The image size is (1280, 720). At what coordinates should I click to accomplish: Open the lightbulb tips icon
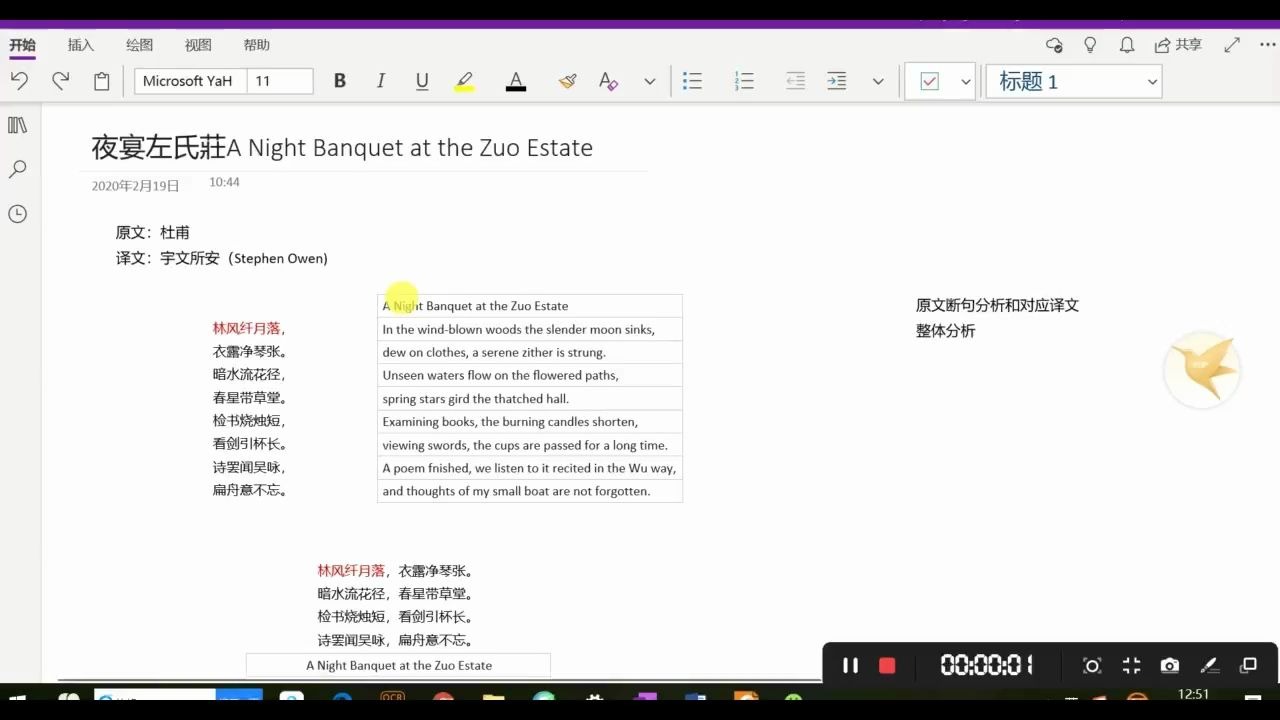tap(1090, 45)
